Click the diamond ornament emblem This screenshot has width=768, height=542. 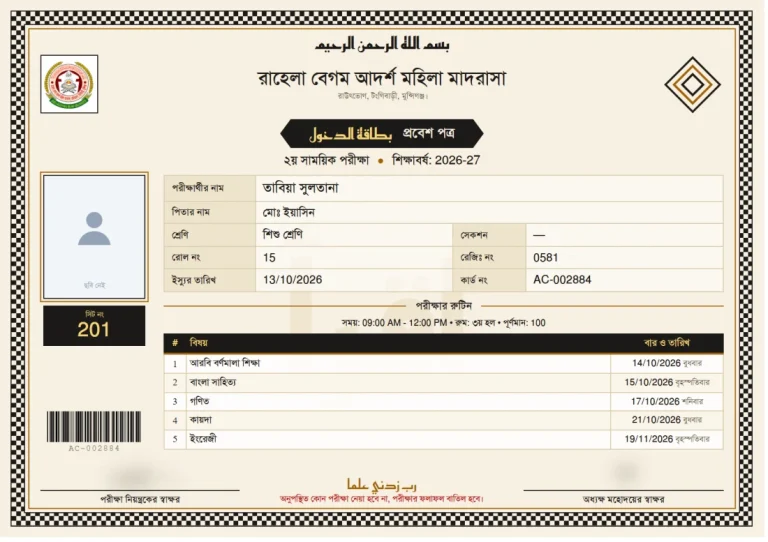coord(692,85)
